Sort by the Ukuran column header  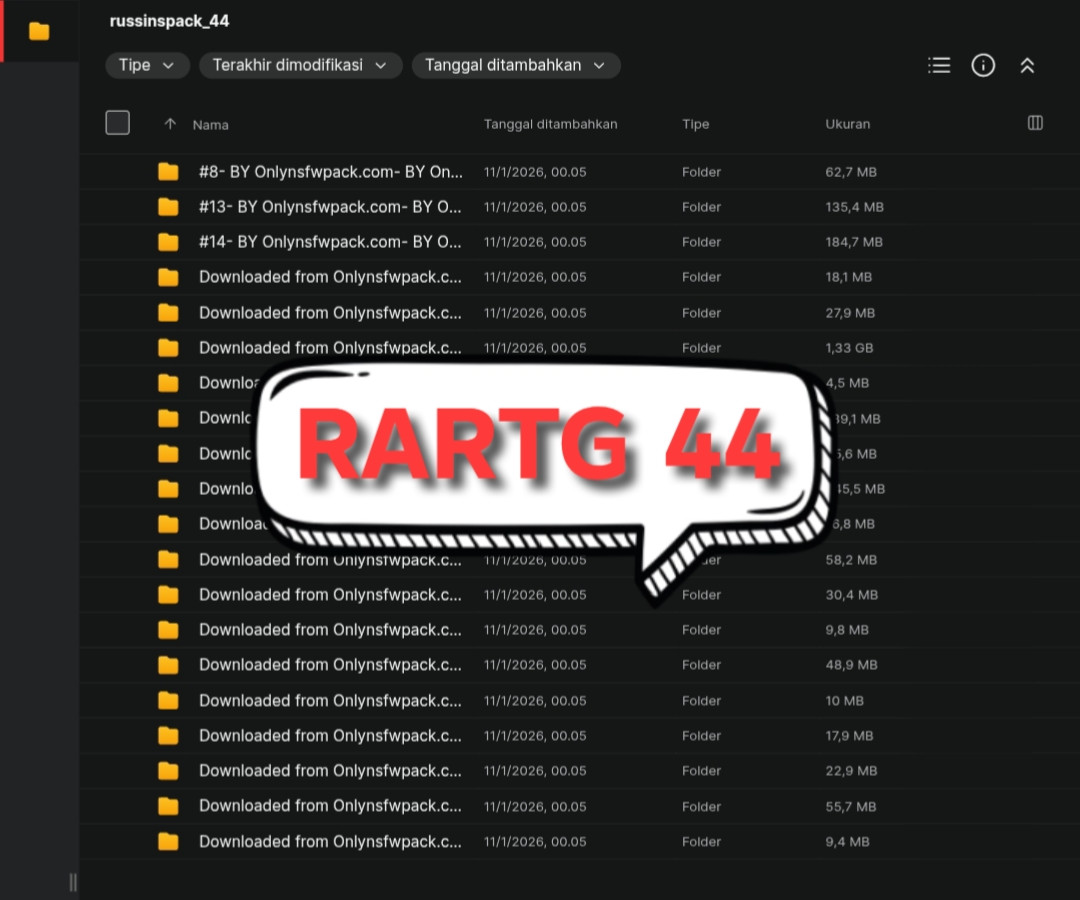[847, 124]
